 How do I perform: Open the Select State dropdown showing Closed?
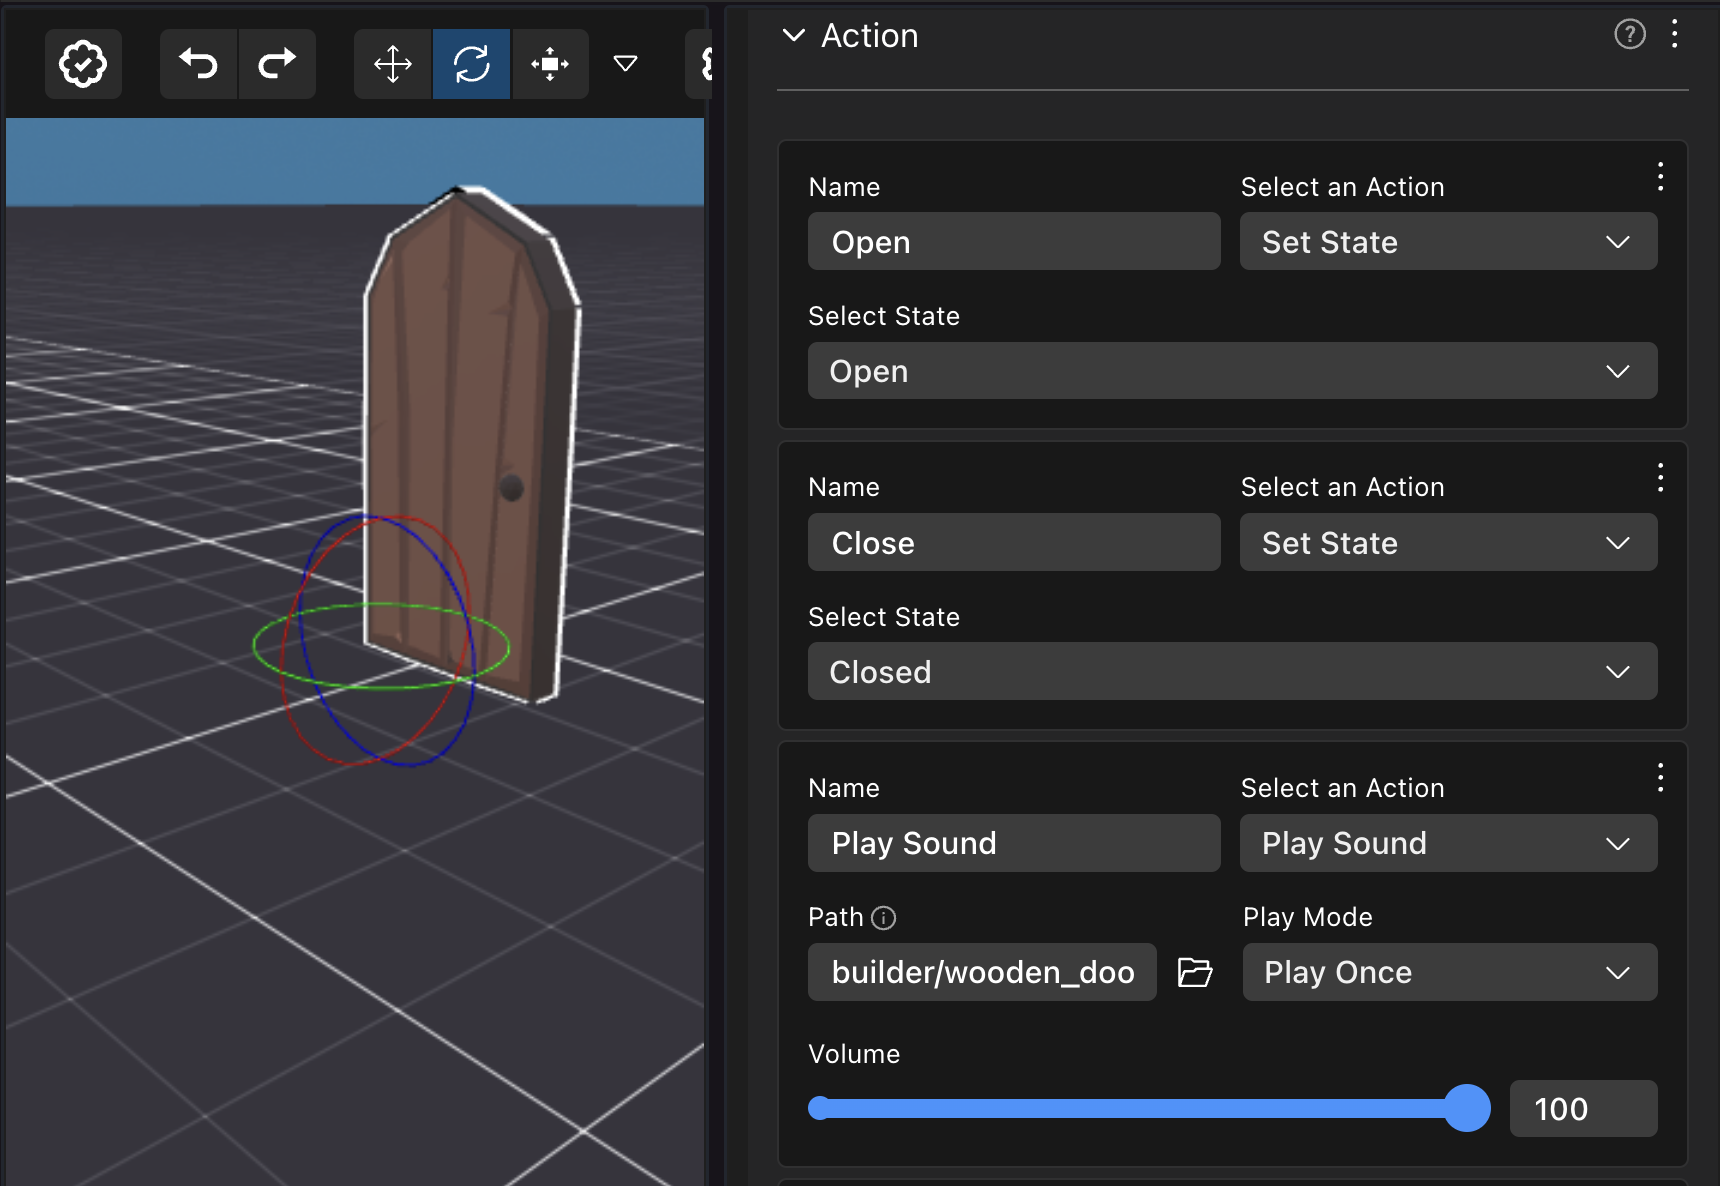tap(1232, 672)
